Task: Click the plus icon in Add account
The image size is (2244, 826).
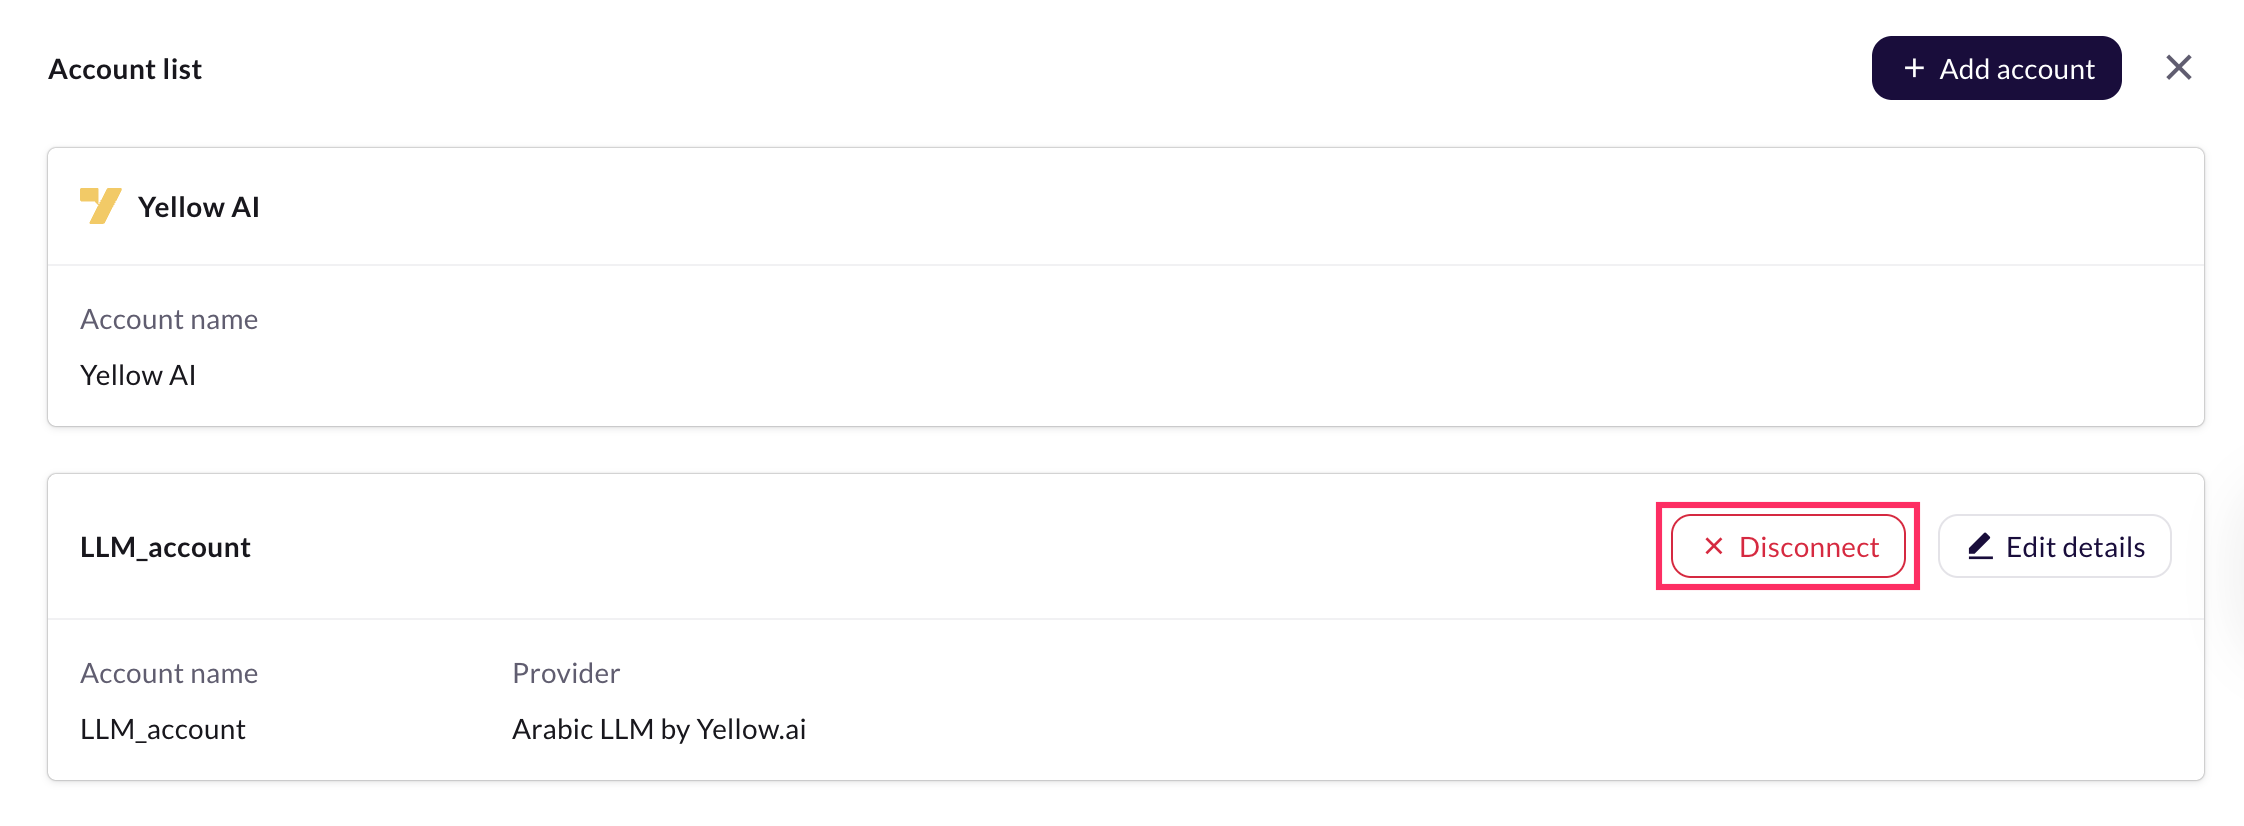Action: coord(1914,68)
